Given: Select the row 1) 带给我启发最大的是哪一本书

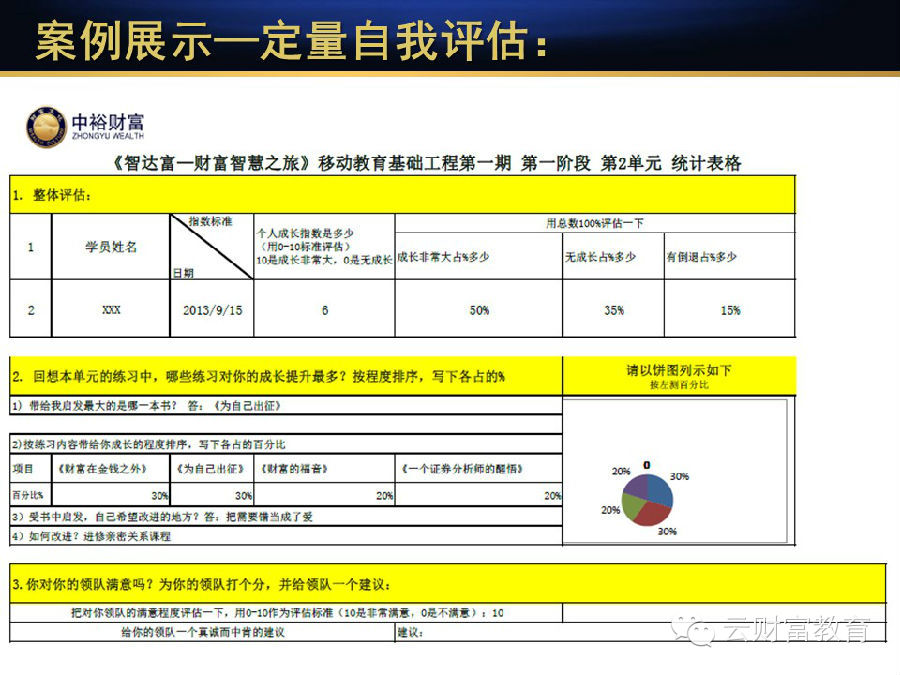Looking at the screenshot, I should click(286, 405).
